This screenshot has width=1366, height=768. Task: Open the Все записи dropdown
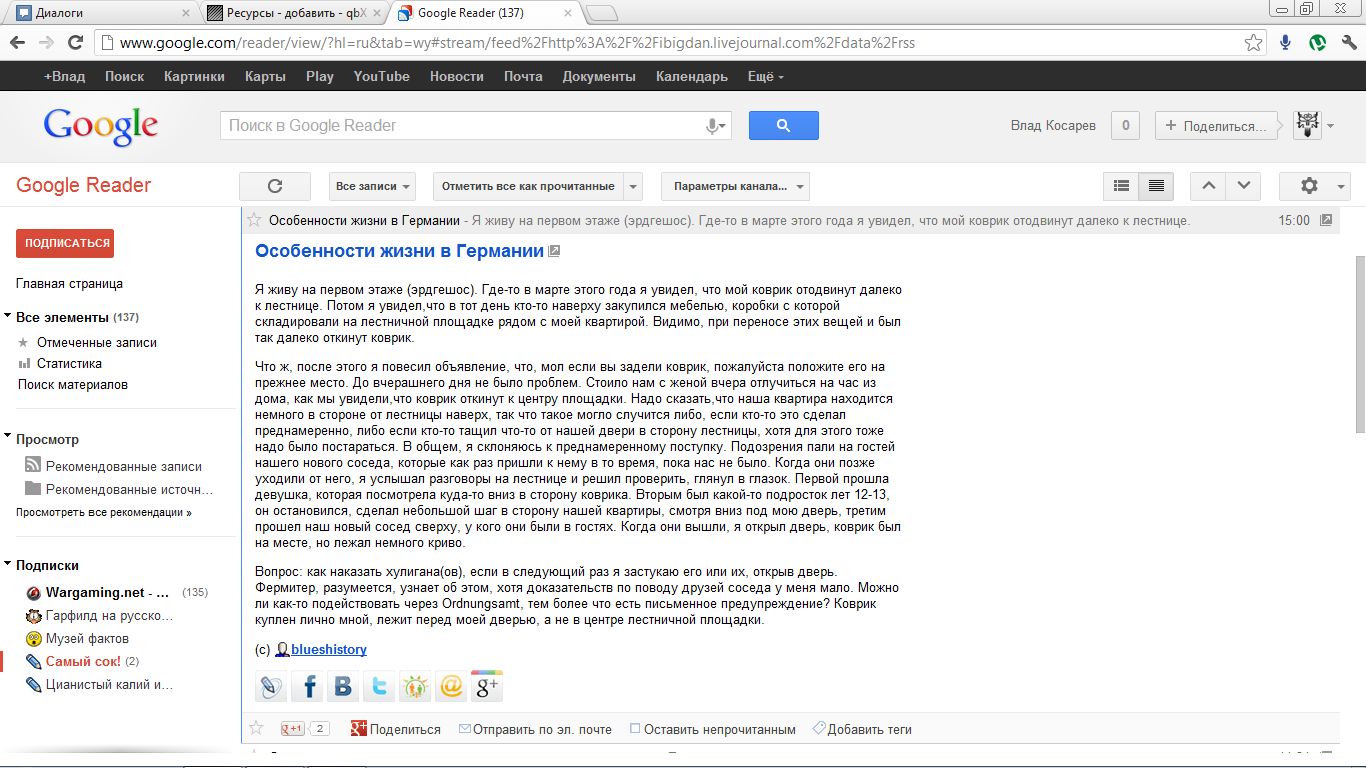[x=372, y=186]
